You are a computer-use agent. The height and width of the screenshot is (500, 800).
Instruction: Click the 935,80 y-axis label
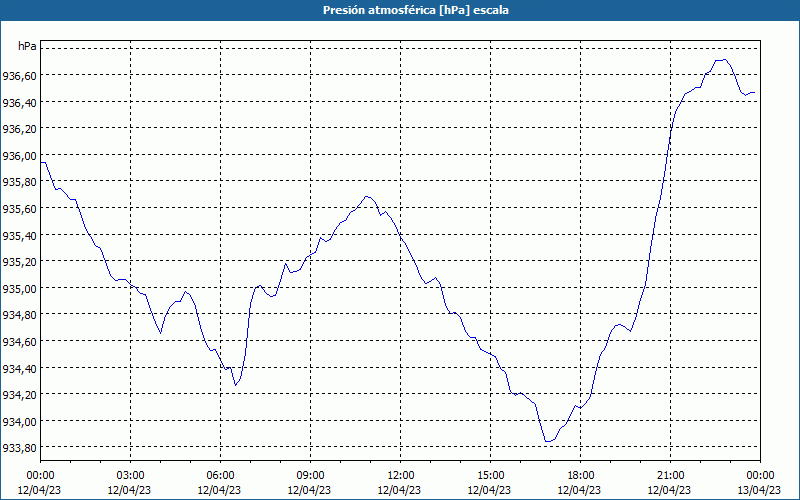pos(19,183)
